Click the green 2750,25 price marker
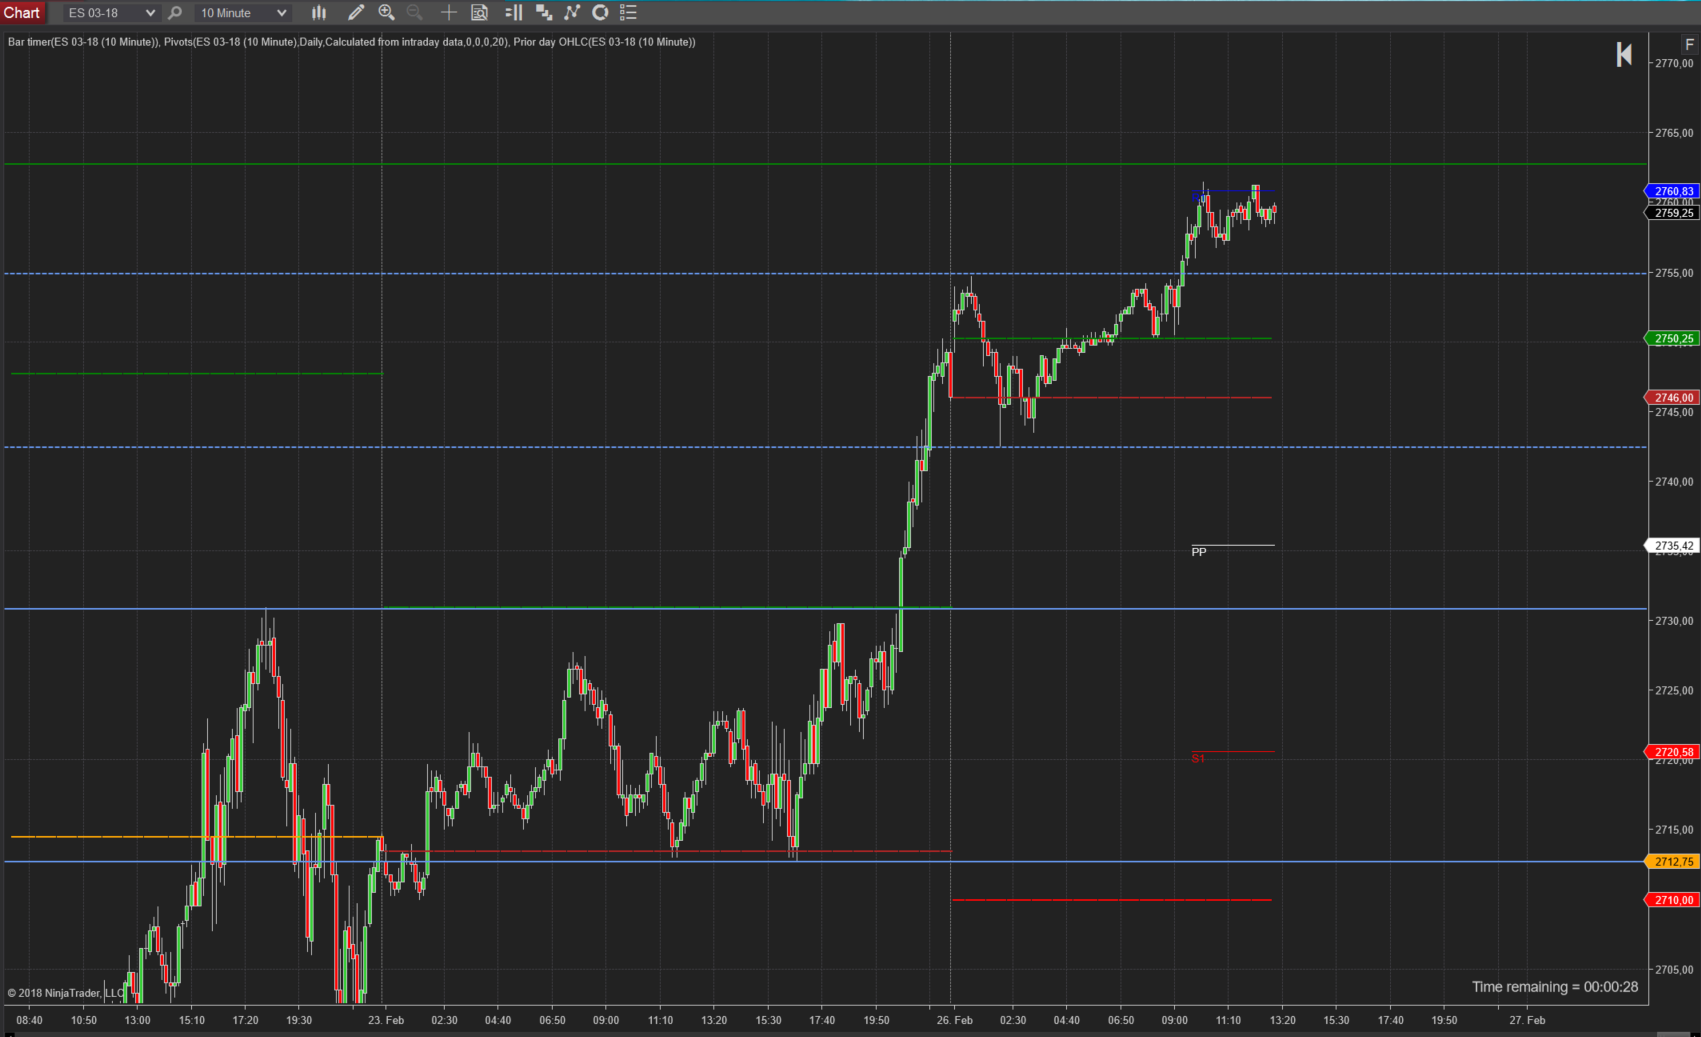 point(1672,339)
